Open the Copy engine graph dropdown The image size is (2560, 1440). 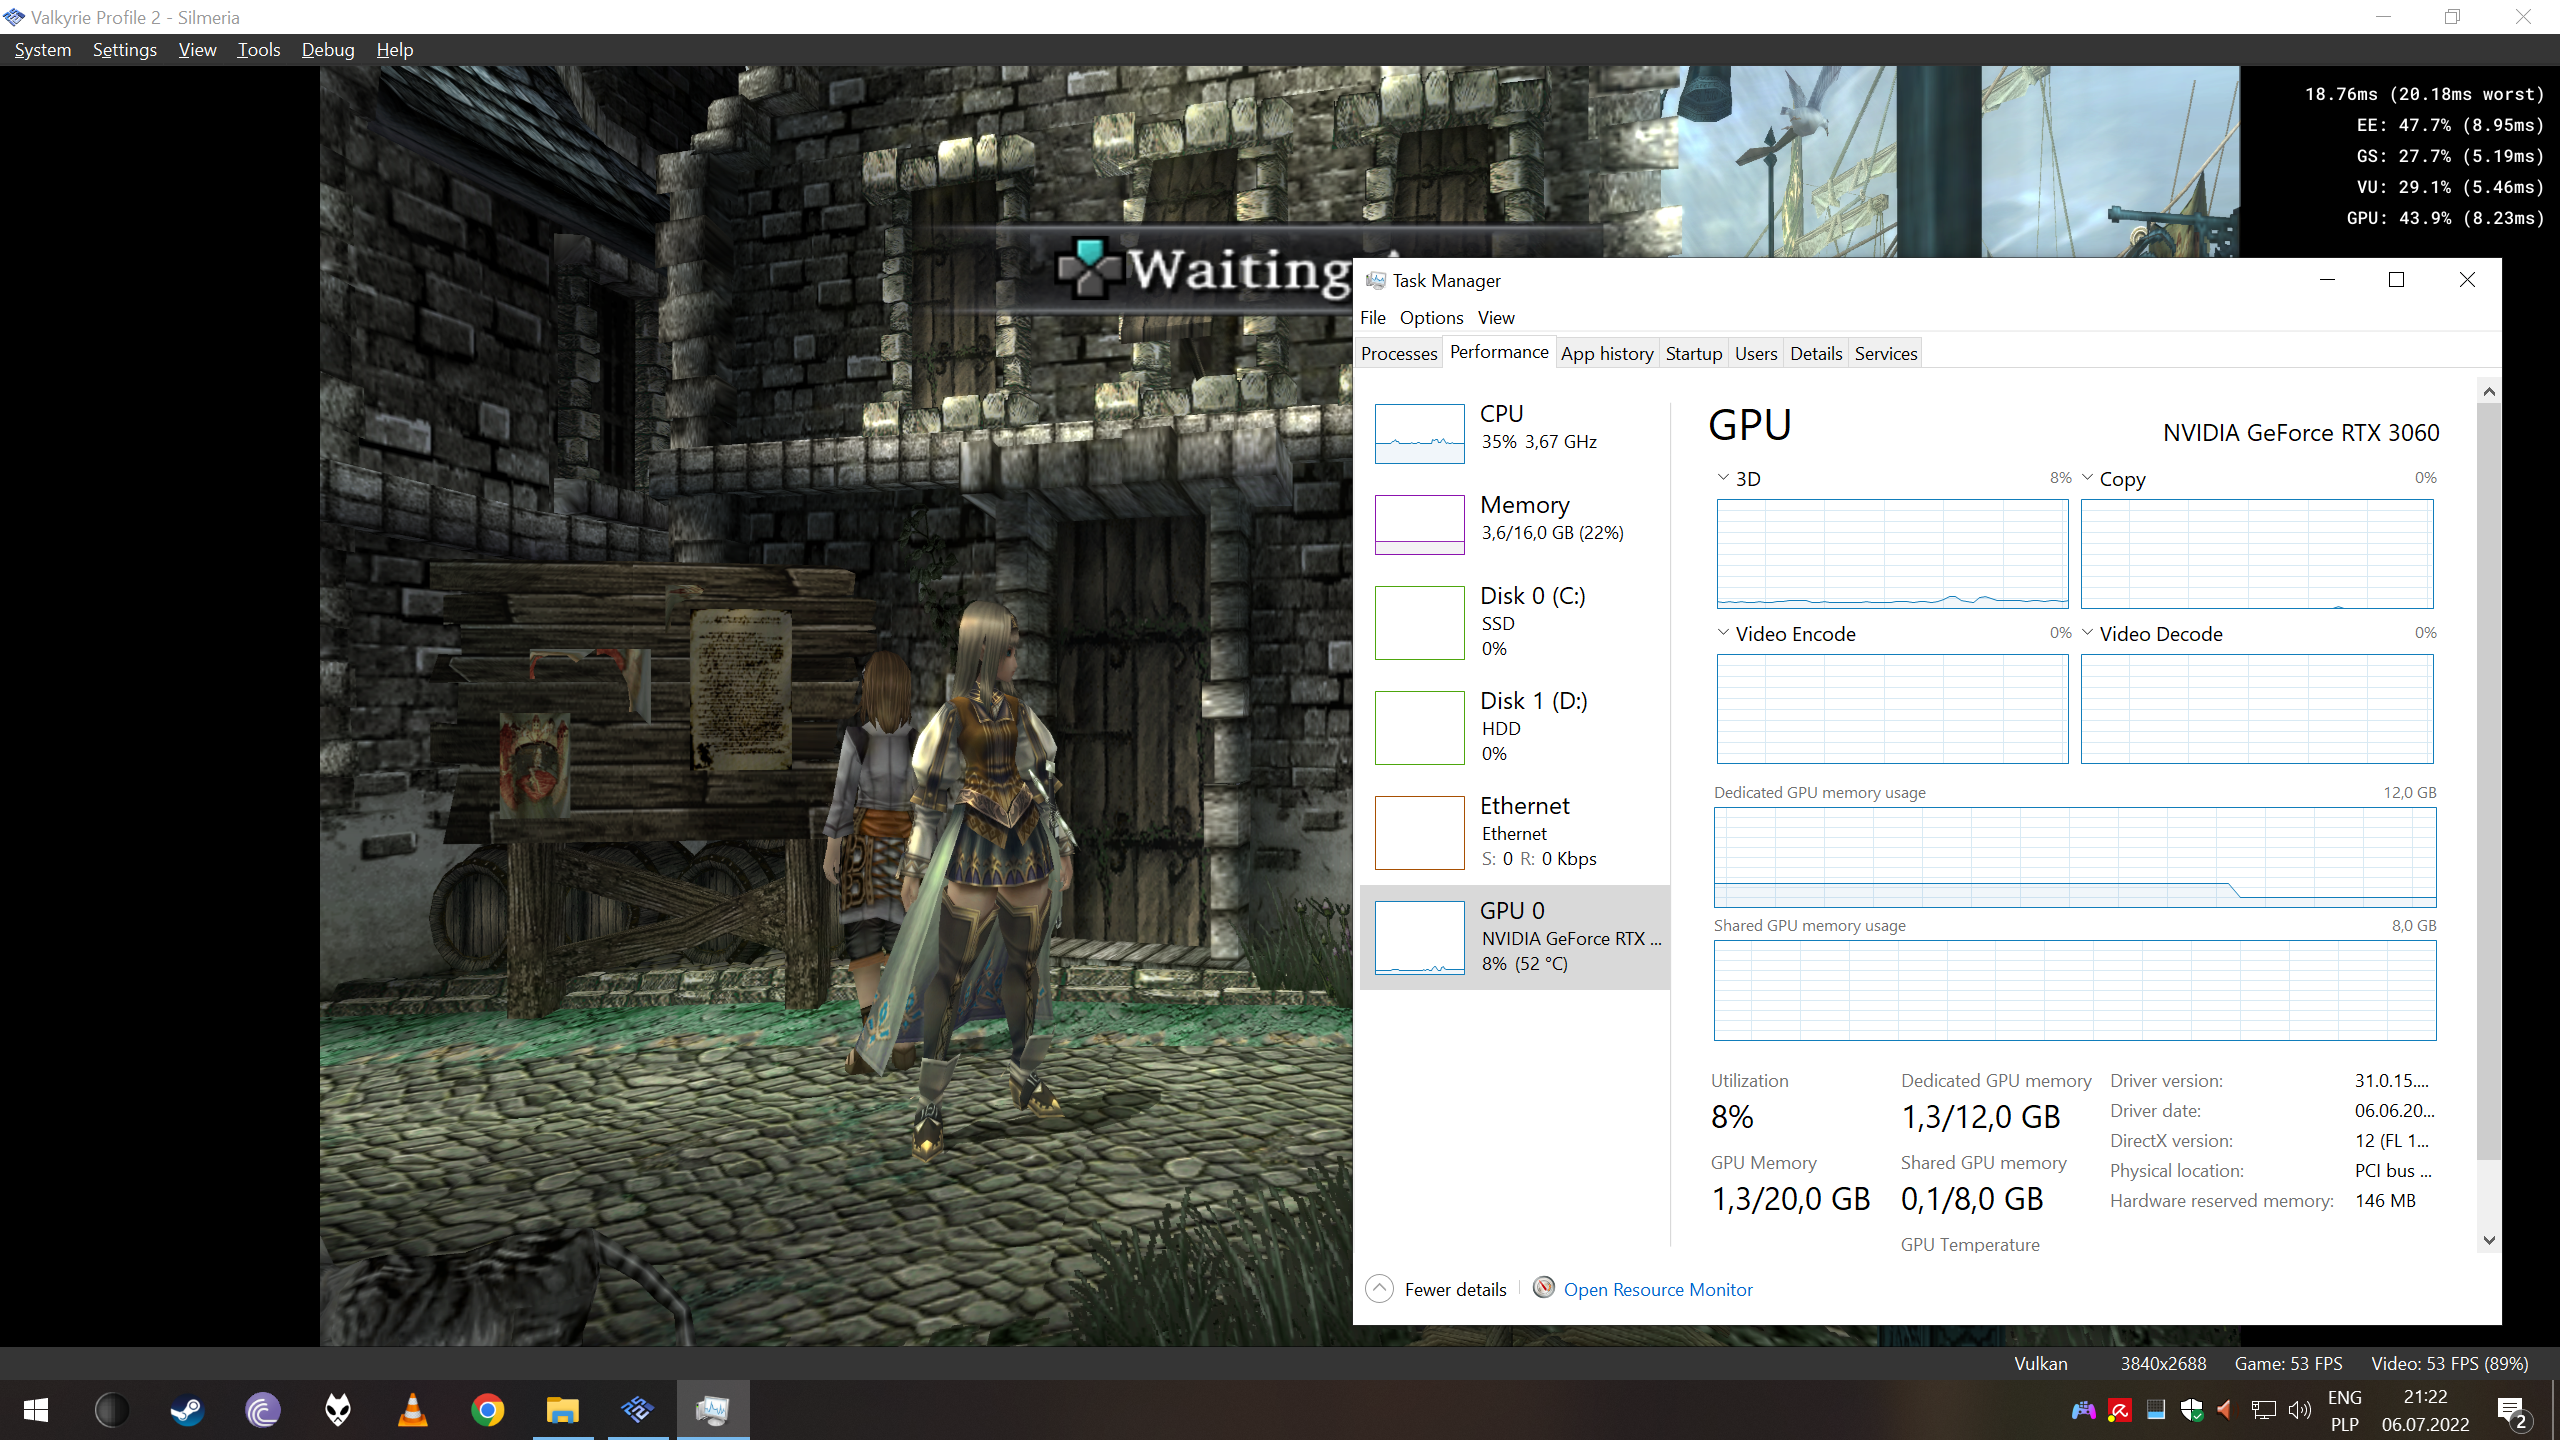click(2087, 478)
